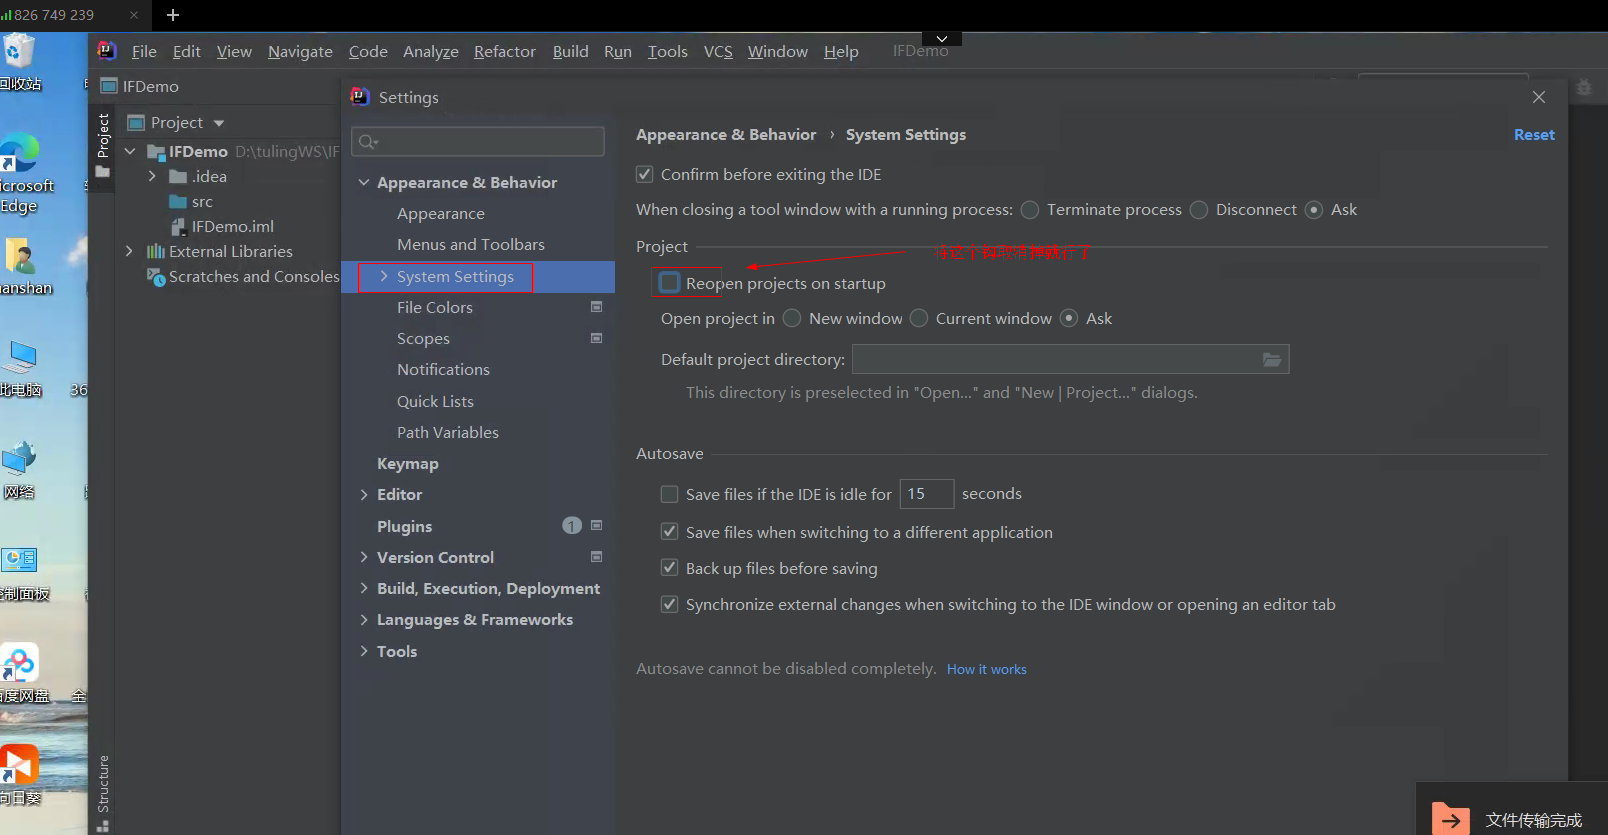The height and width of the screenshot is (835, 1608).
Task: Collapse Appearance & Behavior settings group
Action: (x=364, y=183)
